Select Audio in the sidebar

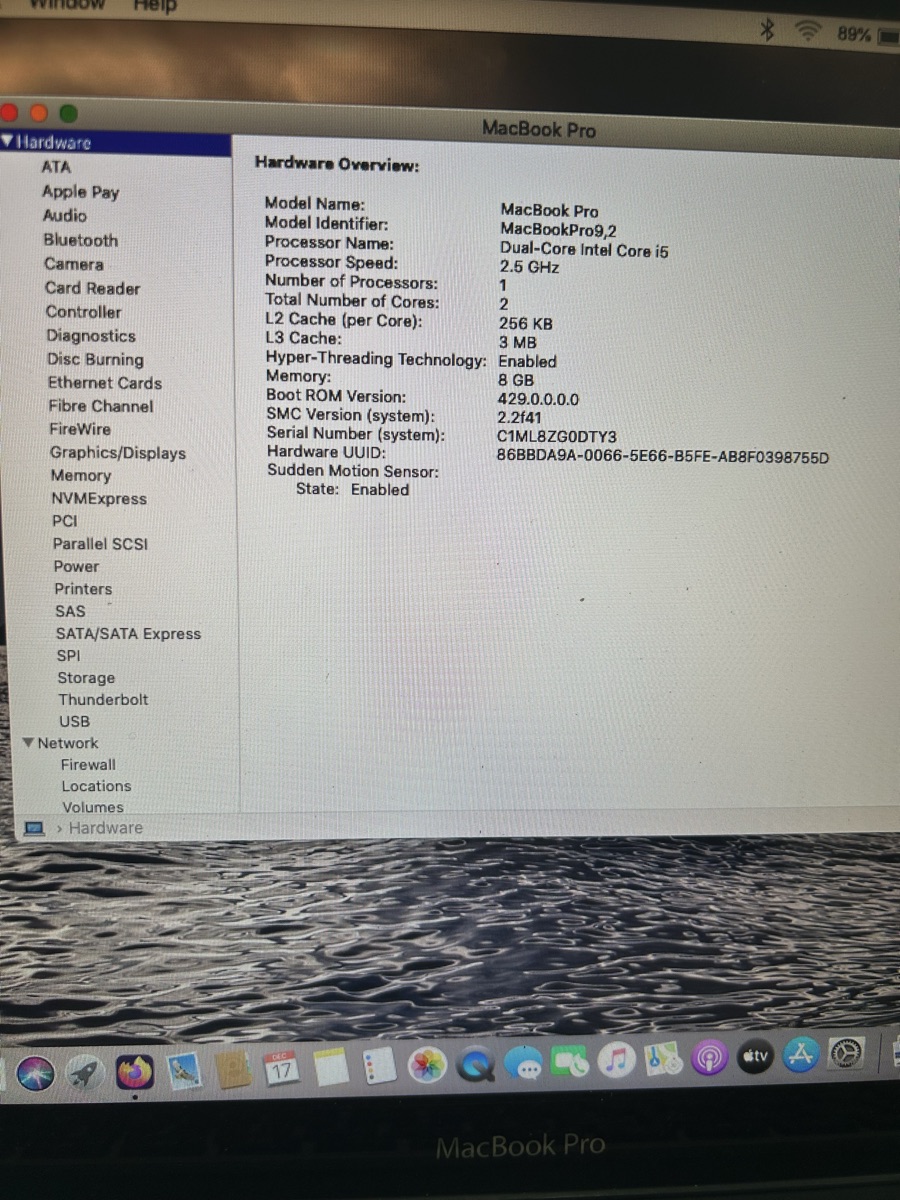[64, 215]
